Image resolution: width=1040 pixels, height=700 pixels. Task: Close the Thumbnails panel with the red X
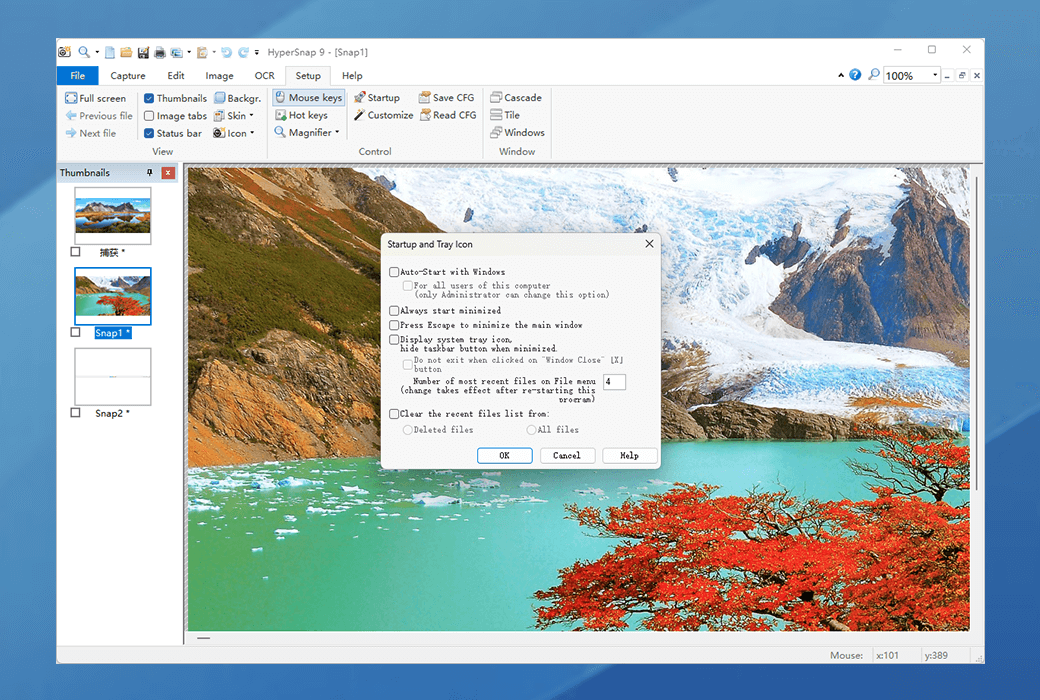[168, 173]
